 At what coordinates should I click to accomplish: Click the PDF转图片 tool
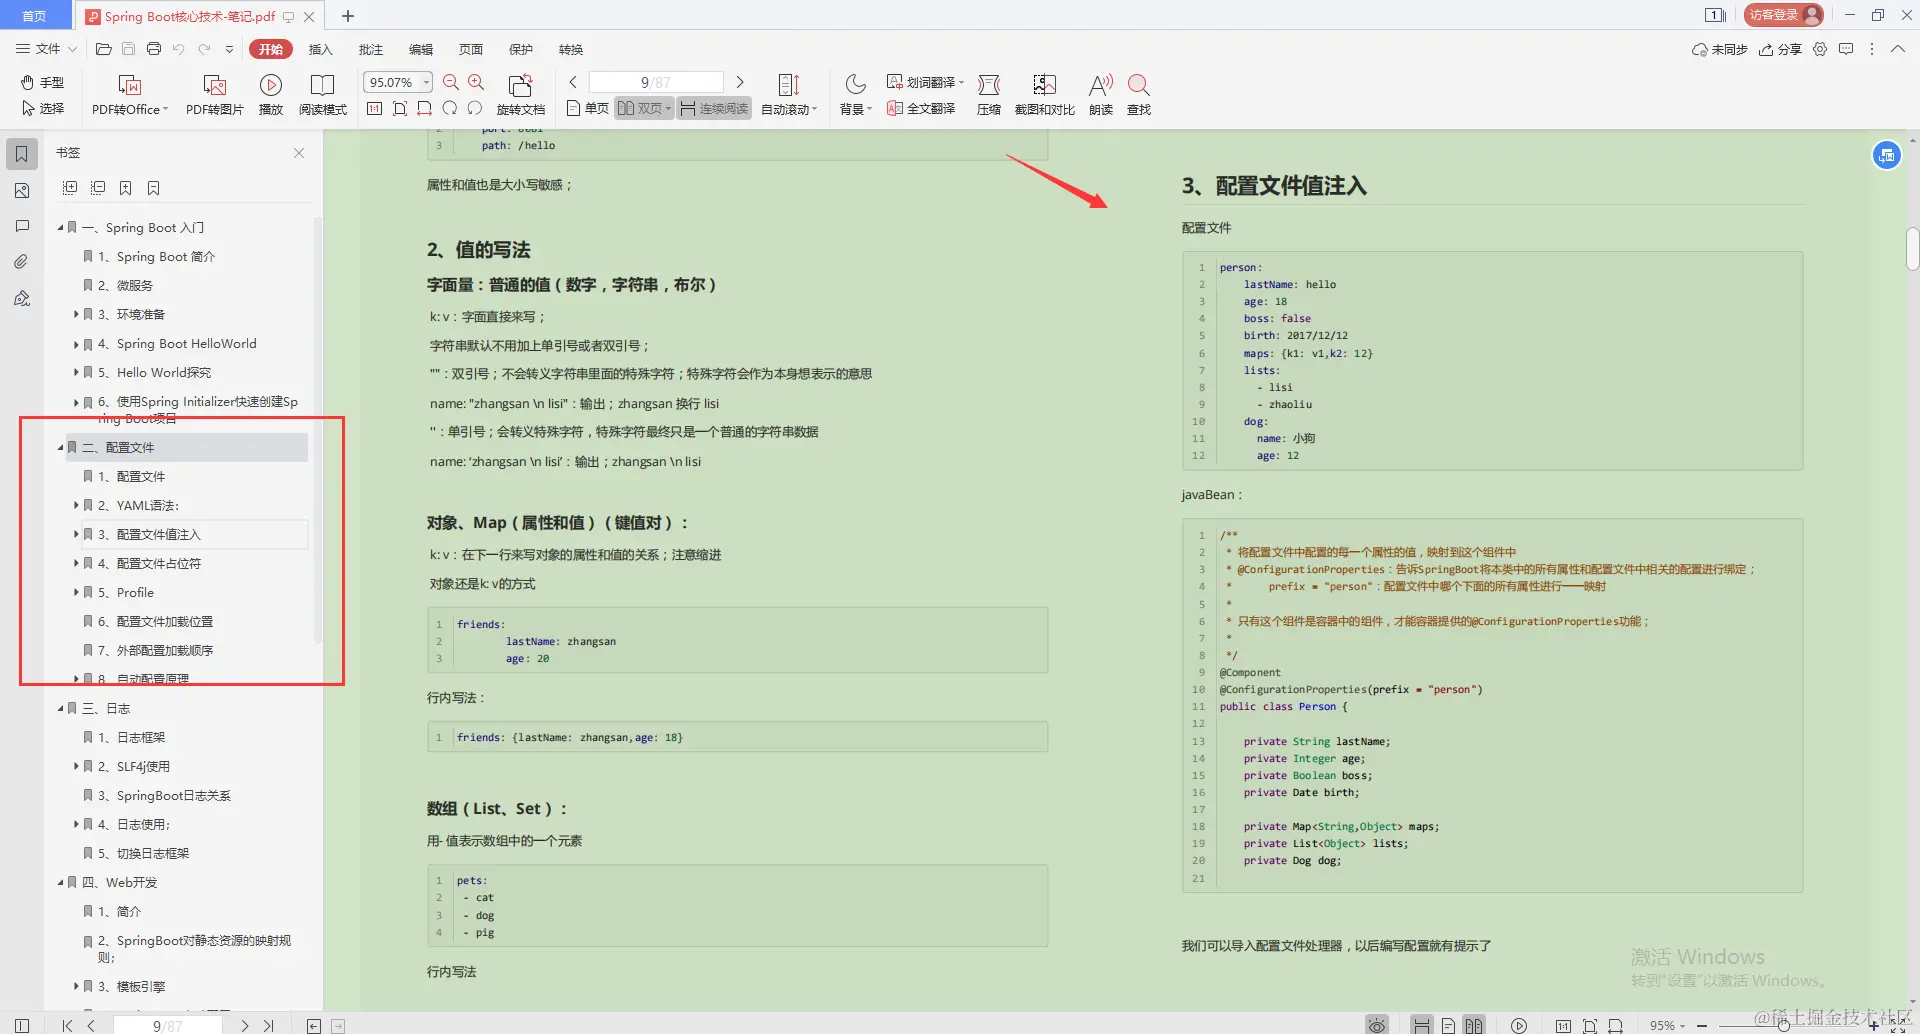(214, 96)
